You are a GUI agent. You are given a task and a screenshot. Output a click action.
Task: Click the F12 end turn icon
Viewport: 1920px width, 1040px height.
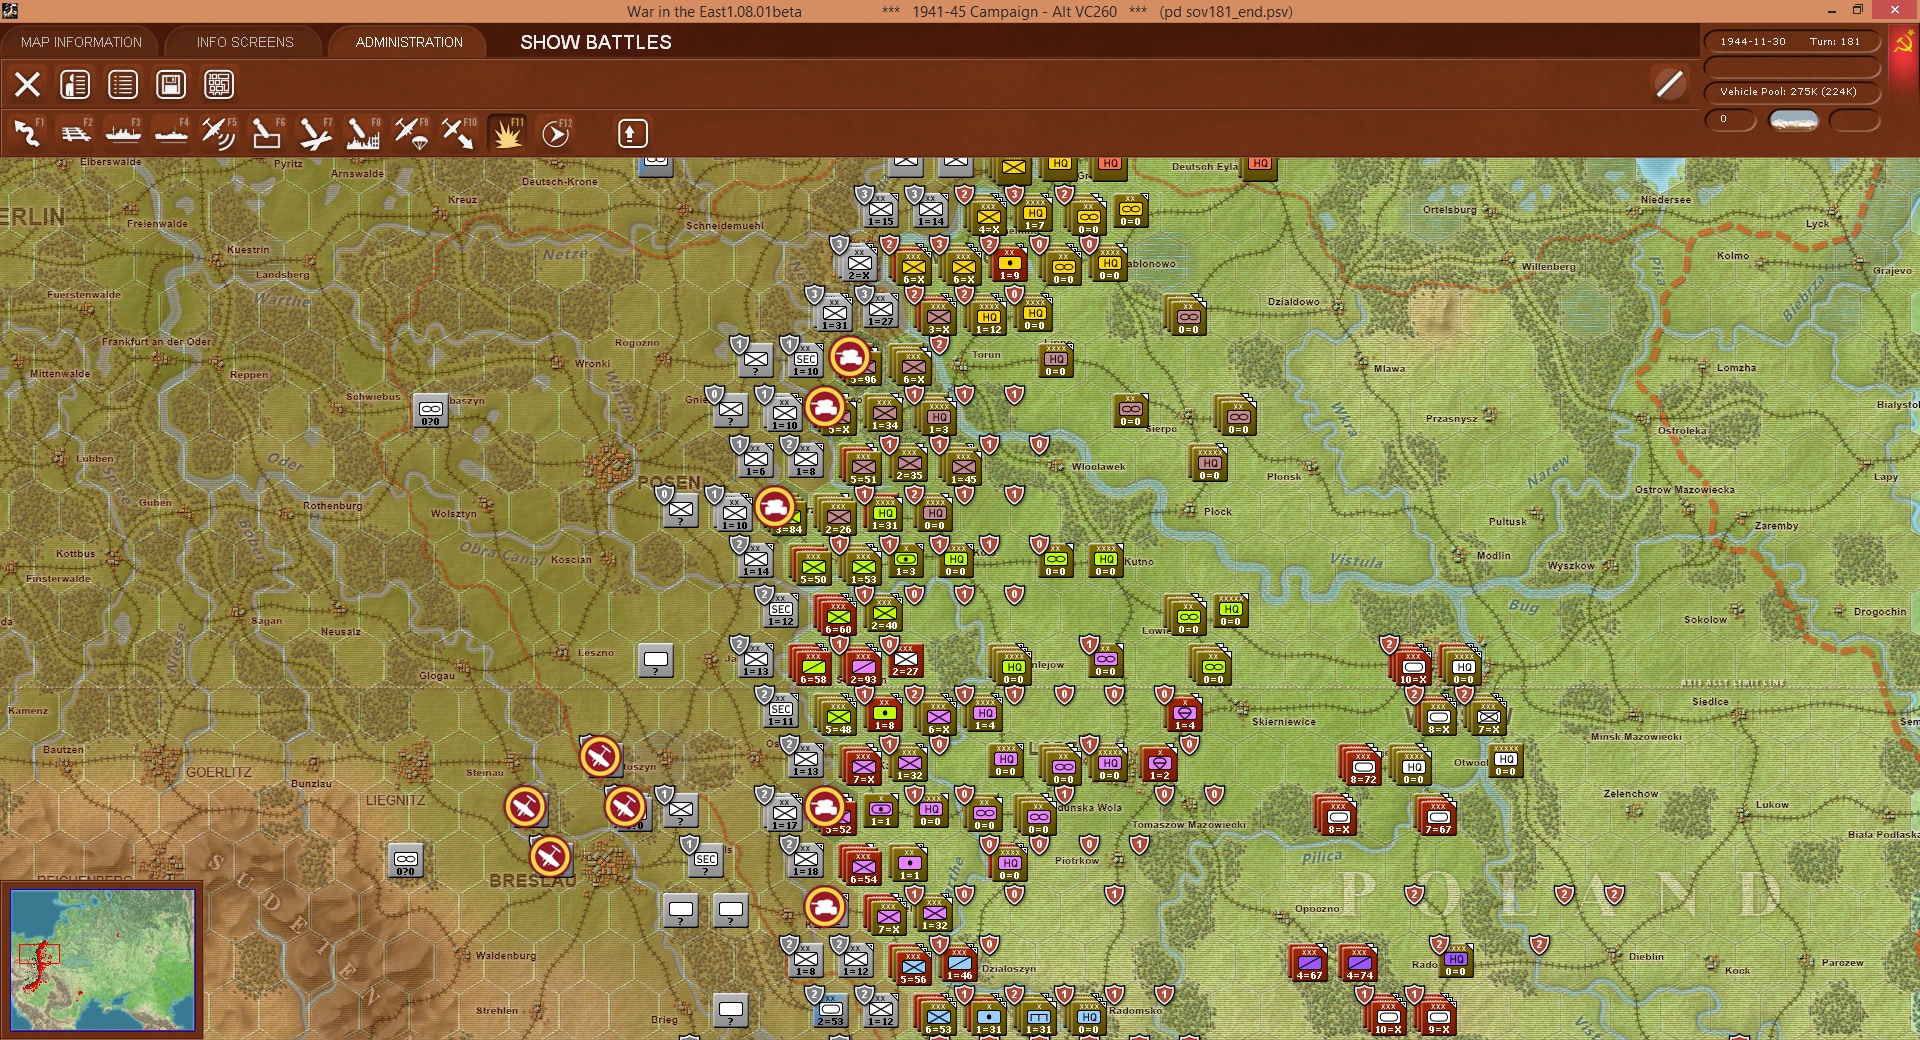(556, 133)
